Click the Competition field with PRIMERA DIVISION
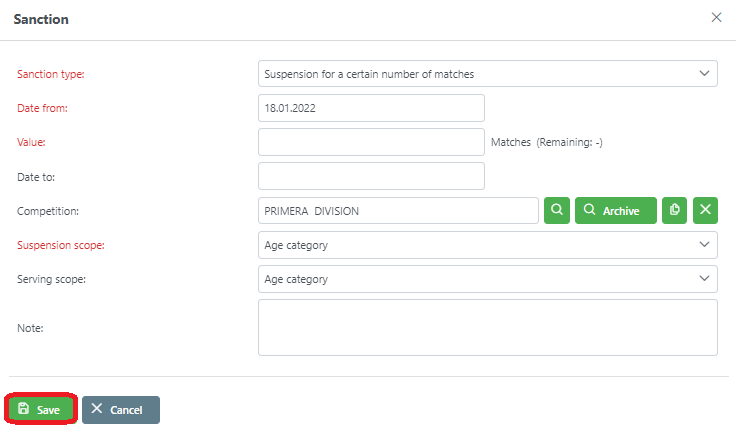The width and height of the screenshot is (736, 435). (x=398, y=210)
